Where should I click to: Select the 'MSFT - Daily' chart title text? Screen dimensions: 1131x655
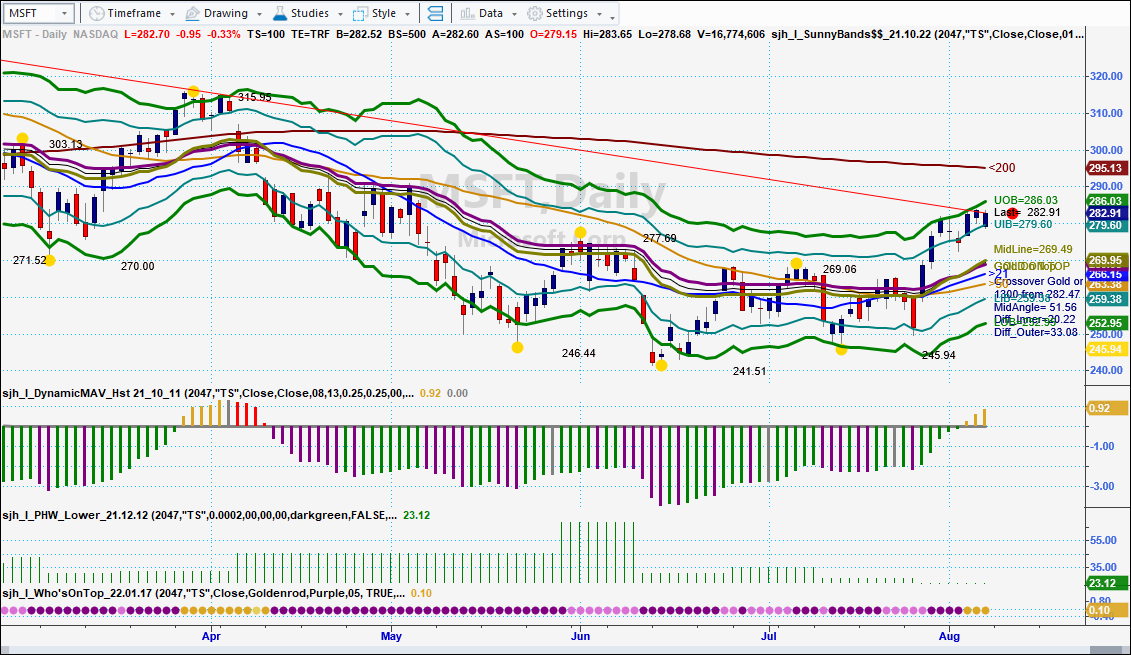[x=35, y=34]
